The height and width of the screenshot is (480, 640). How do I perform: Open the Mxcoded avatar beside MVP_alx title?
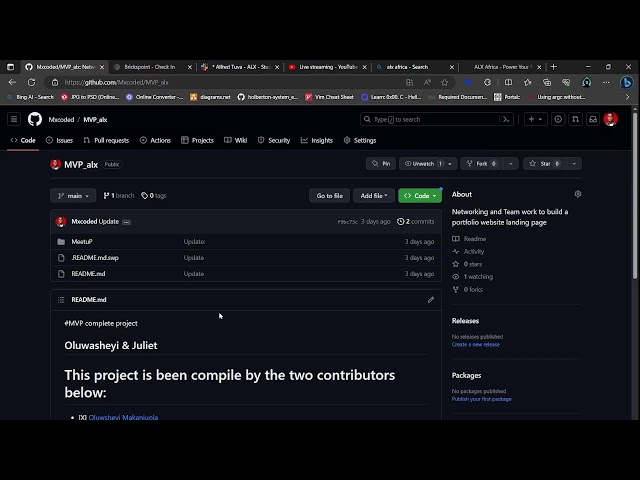pyautogui.click(x=56, y=164)
